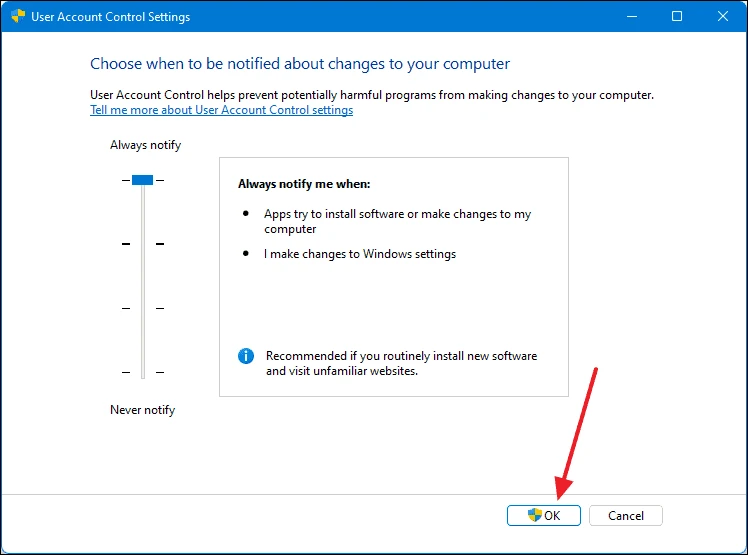Click the UAC shield icon in title bar

18,16
